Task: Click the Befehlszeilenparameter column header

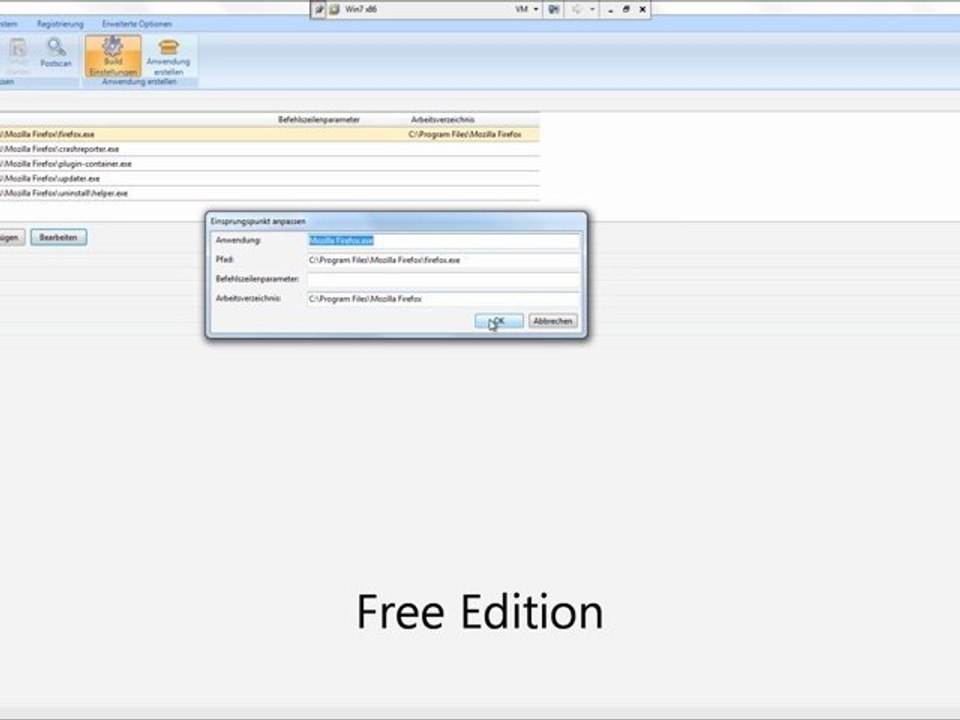Action: pos(319,119)
